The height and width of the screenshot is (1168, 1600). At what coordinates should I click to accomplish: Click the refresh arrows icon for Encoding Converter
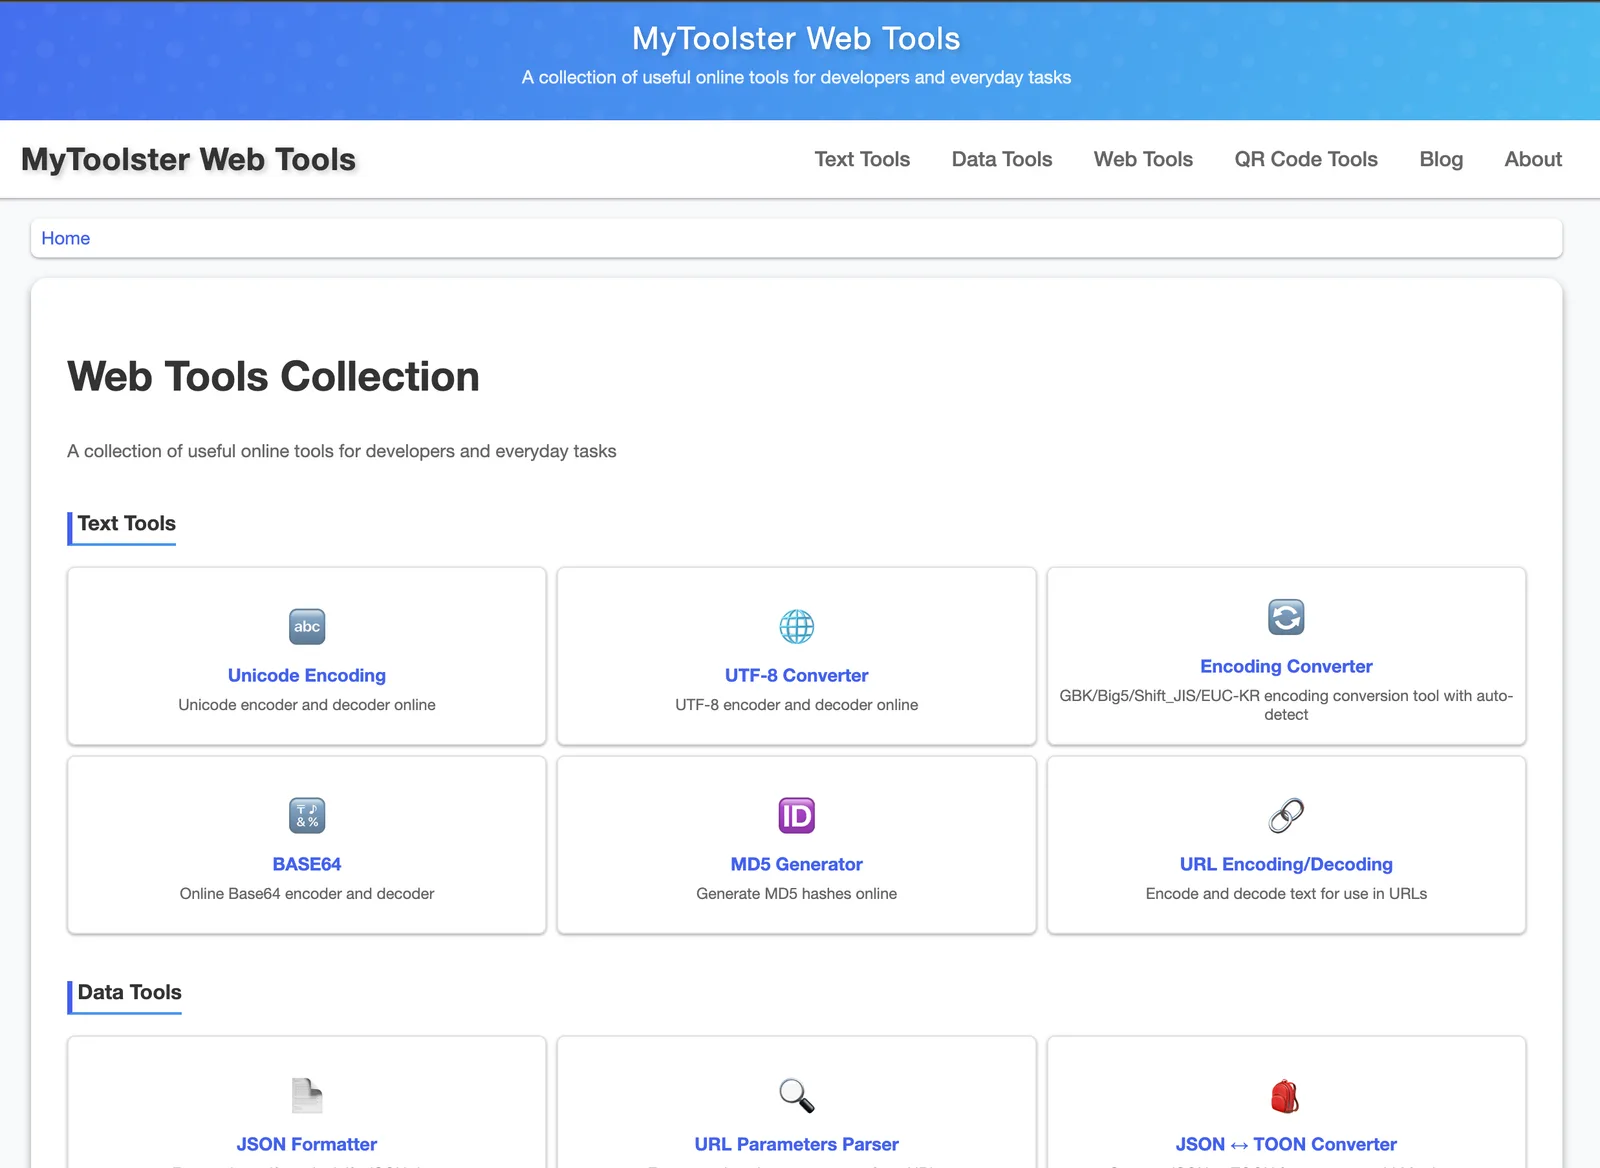pos(1286,617)
